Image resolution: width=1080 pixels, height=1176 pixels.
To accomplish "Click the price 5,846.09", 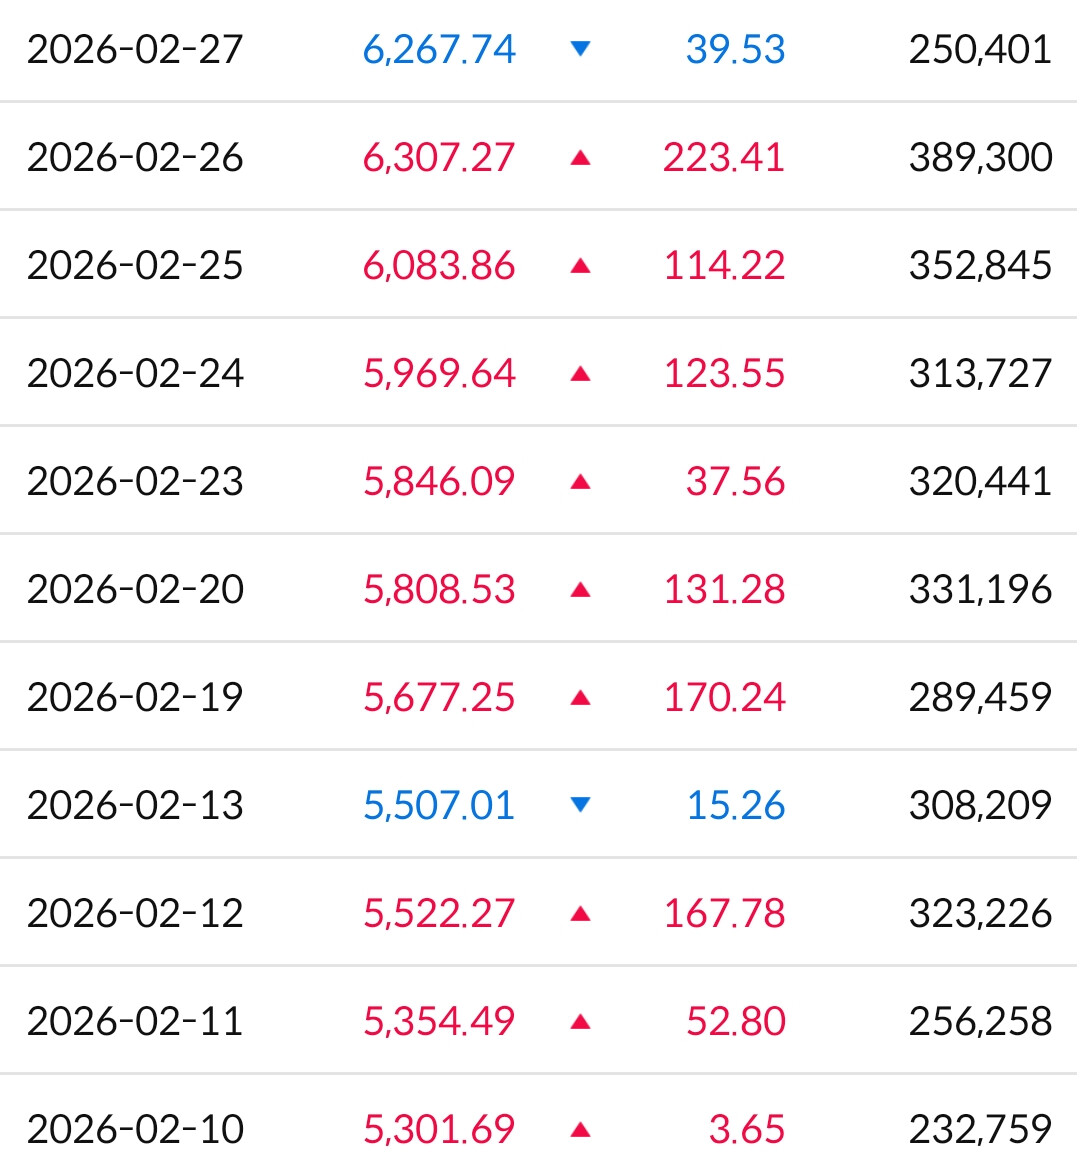I will (439, 482).
